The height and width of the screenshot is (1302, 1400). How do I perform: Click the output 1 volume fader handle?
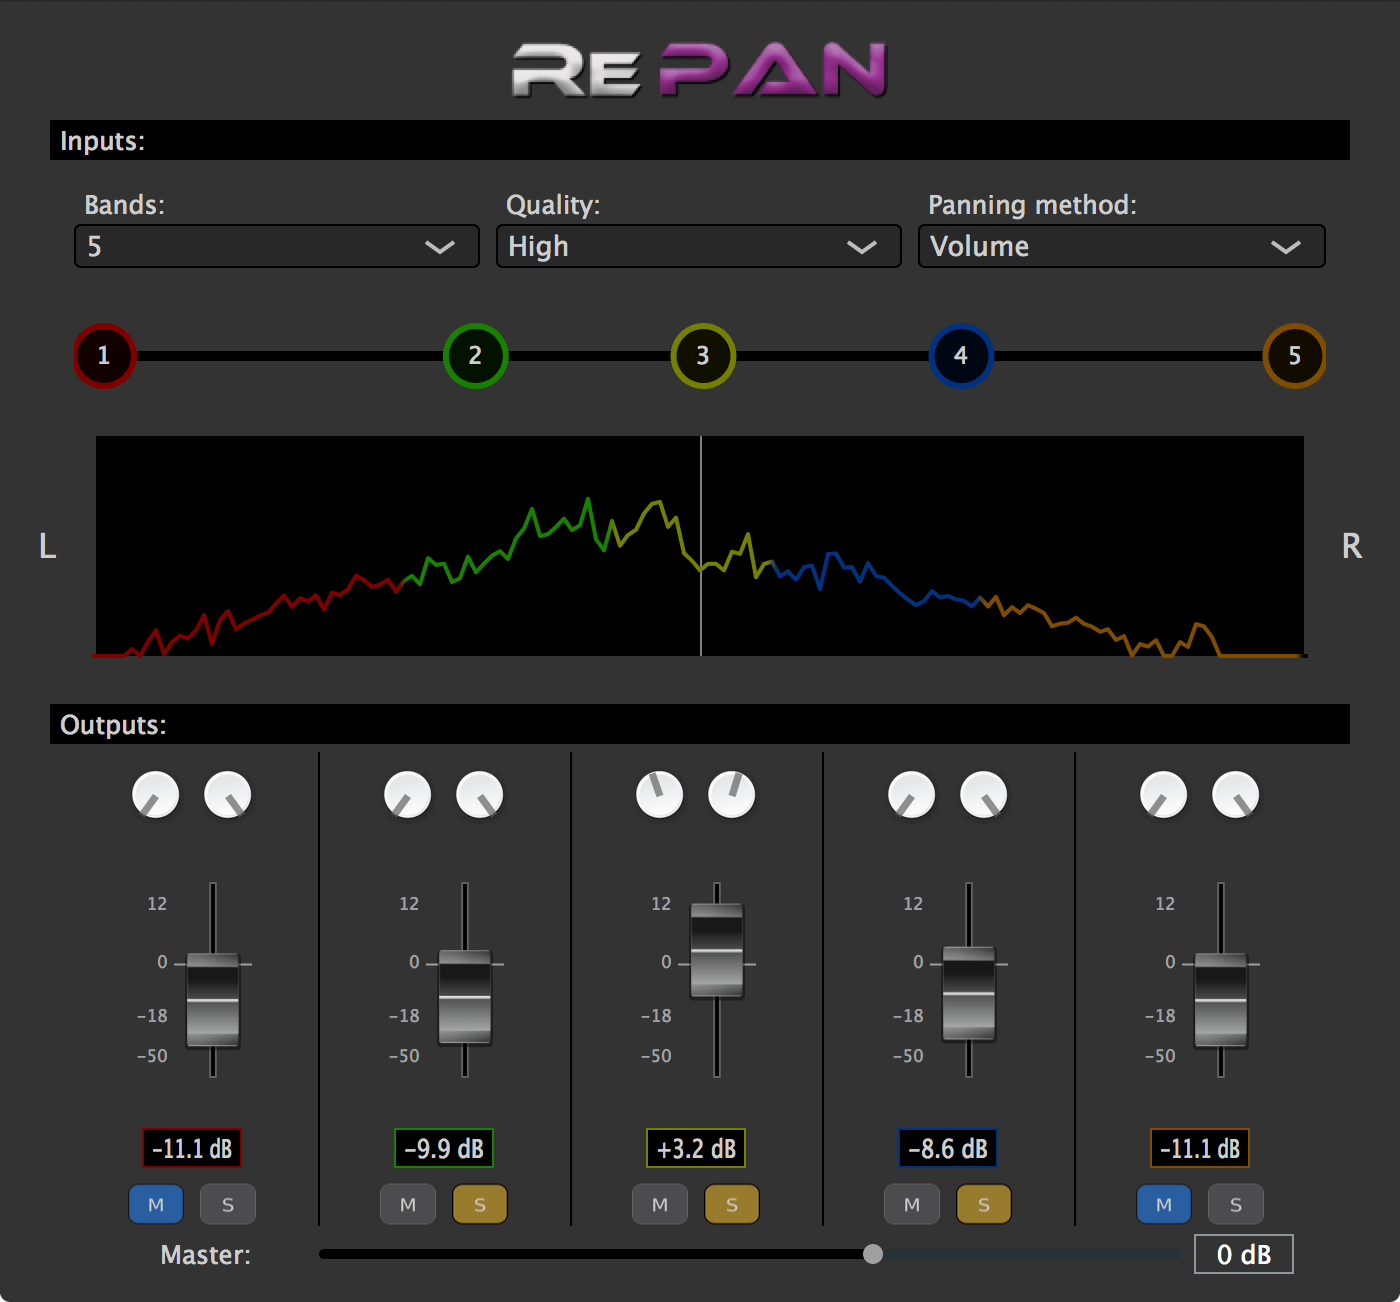tap(213, 1000)
